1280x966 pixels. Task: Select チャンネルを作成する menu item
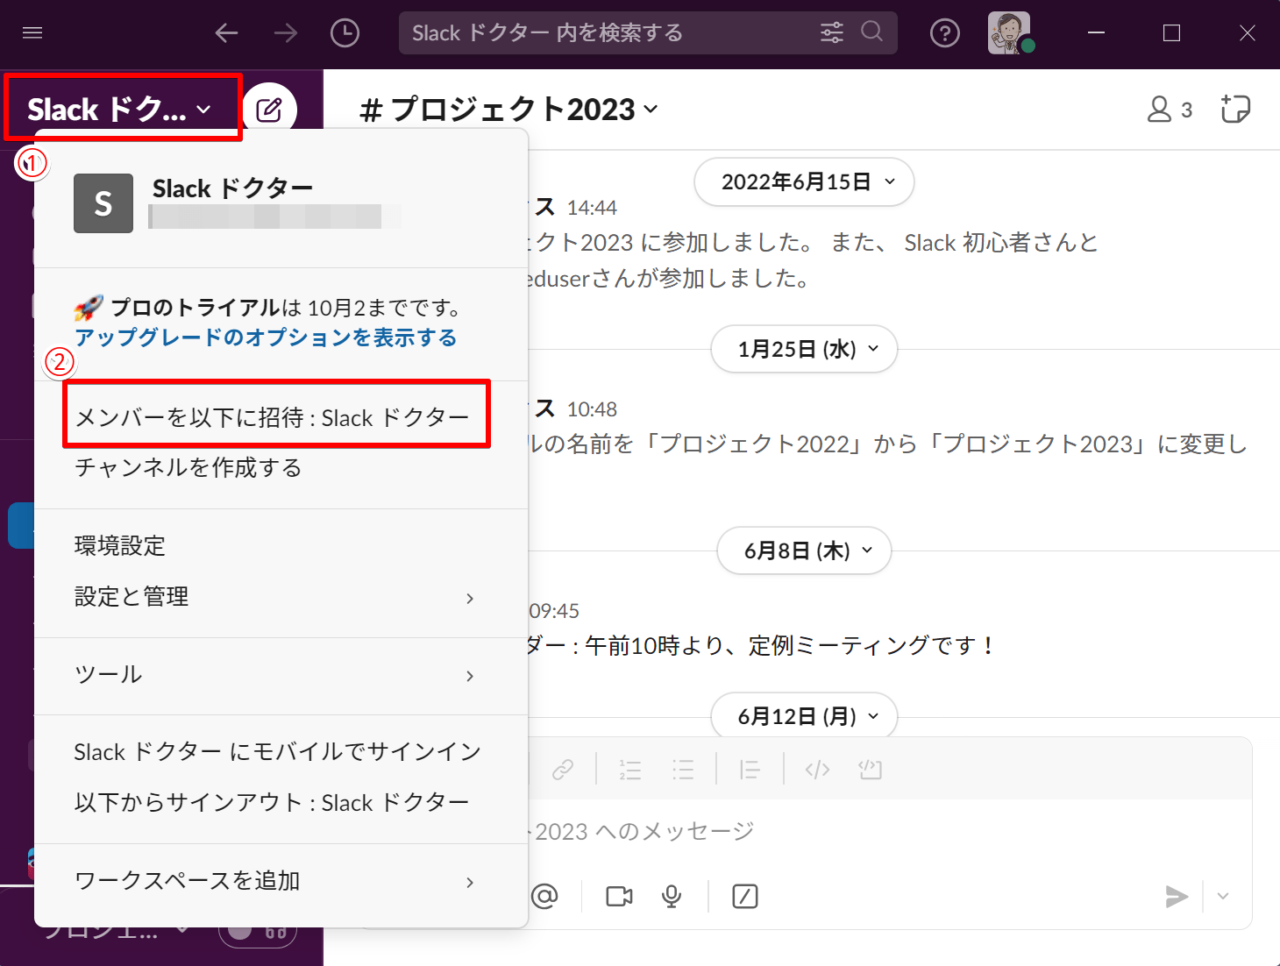coord(281,467)
